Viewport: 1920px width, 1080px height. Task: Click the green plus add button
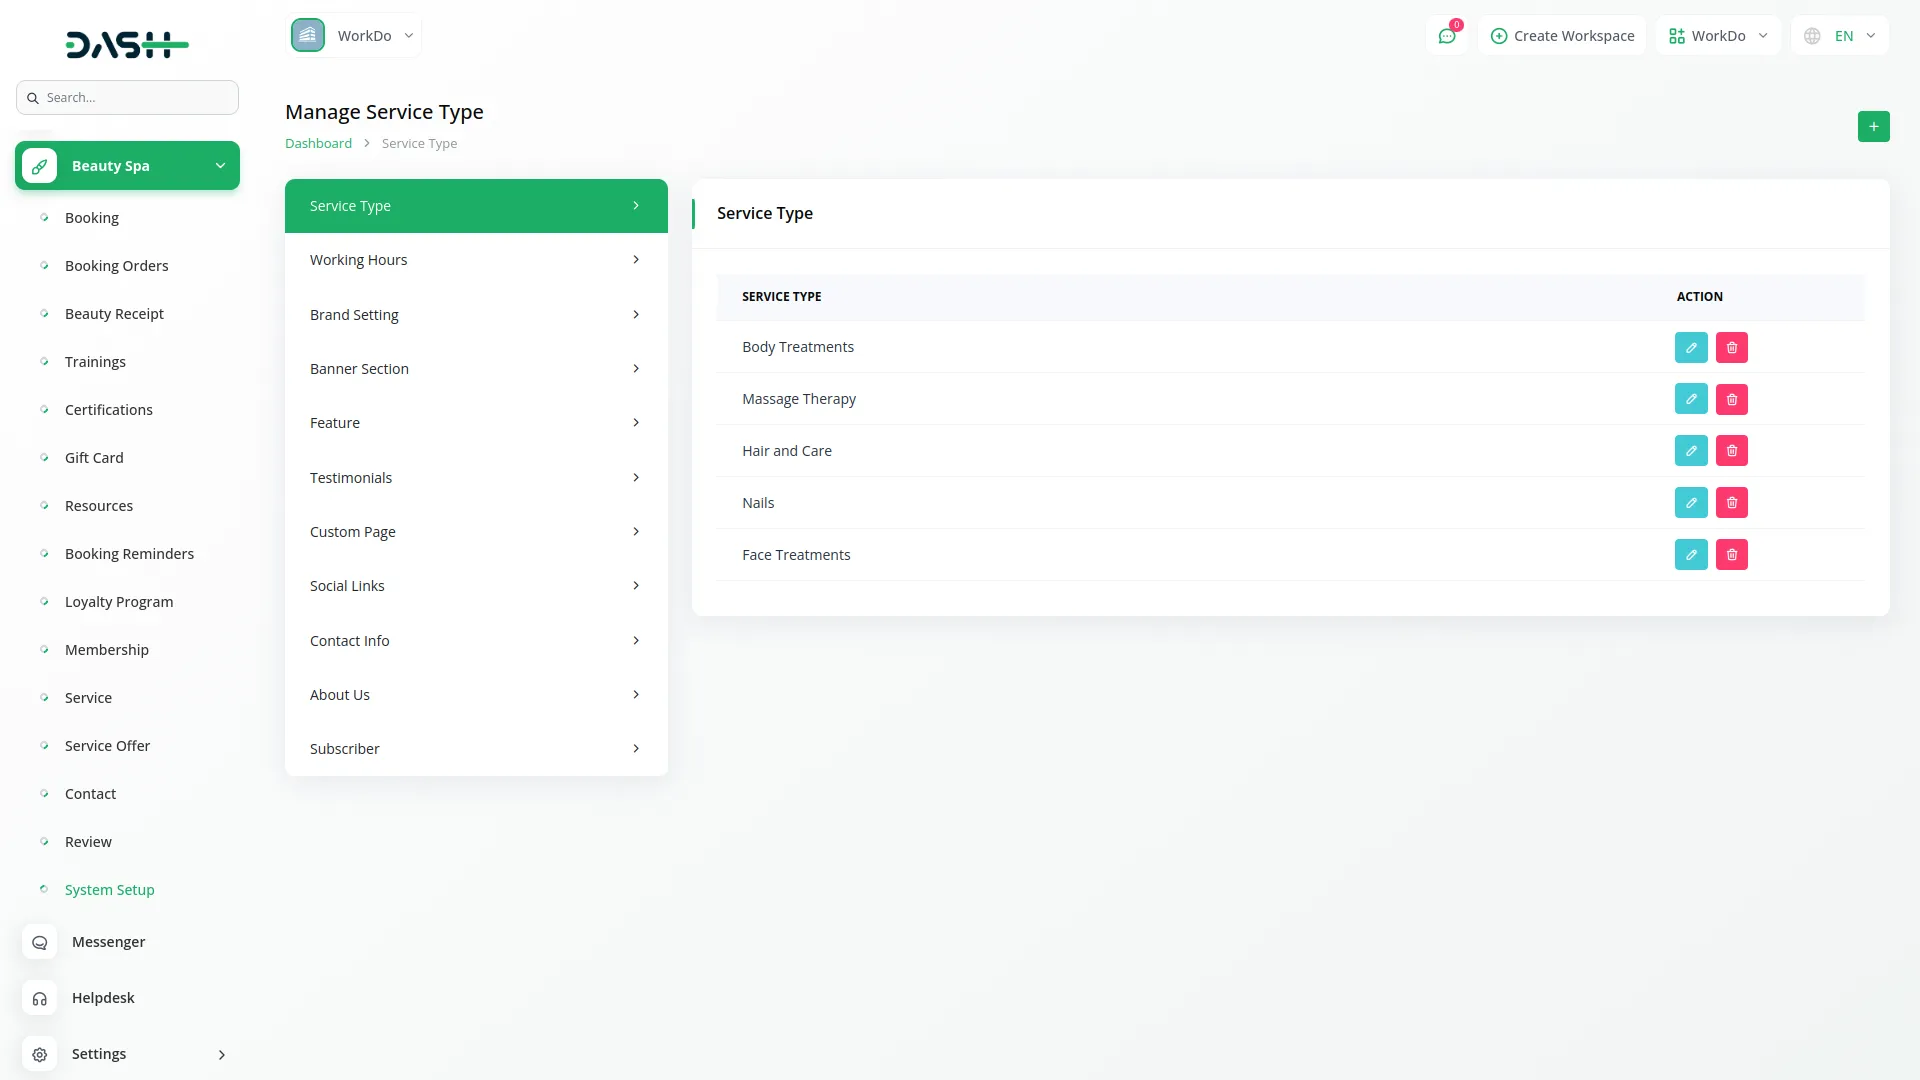1873,127
